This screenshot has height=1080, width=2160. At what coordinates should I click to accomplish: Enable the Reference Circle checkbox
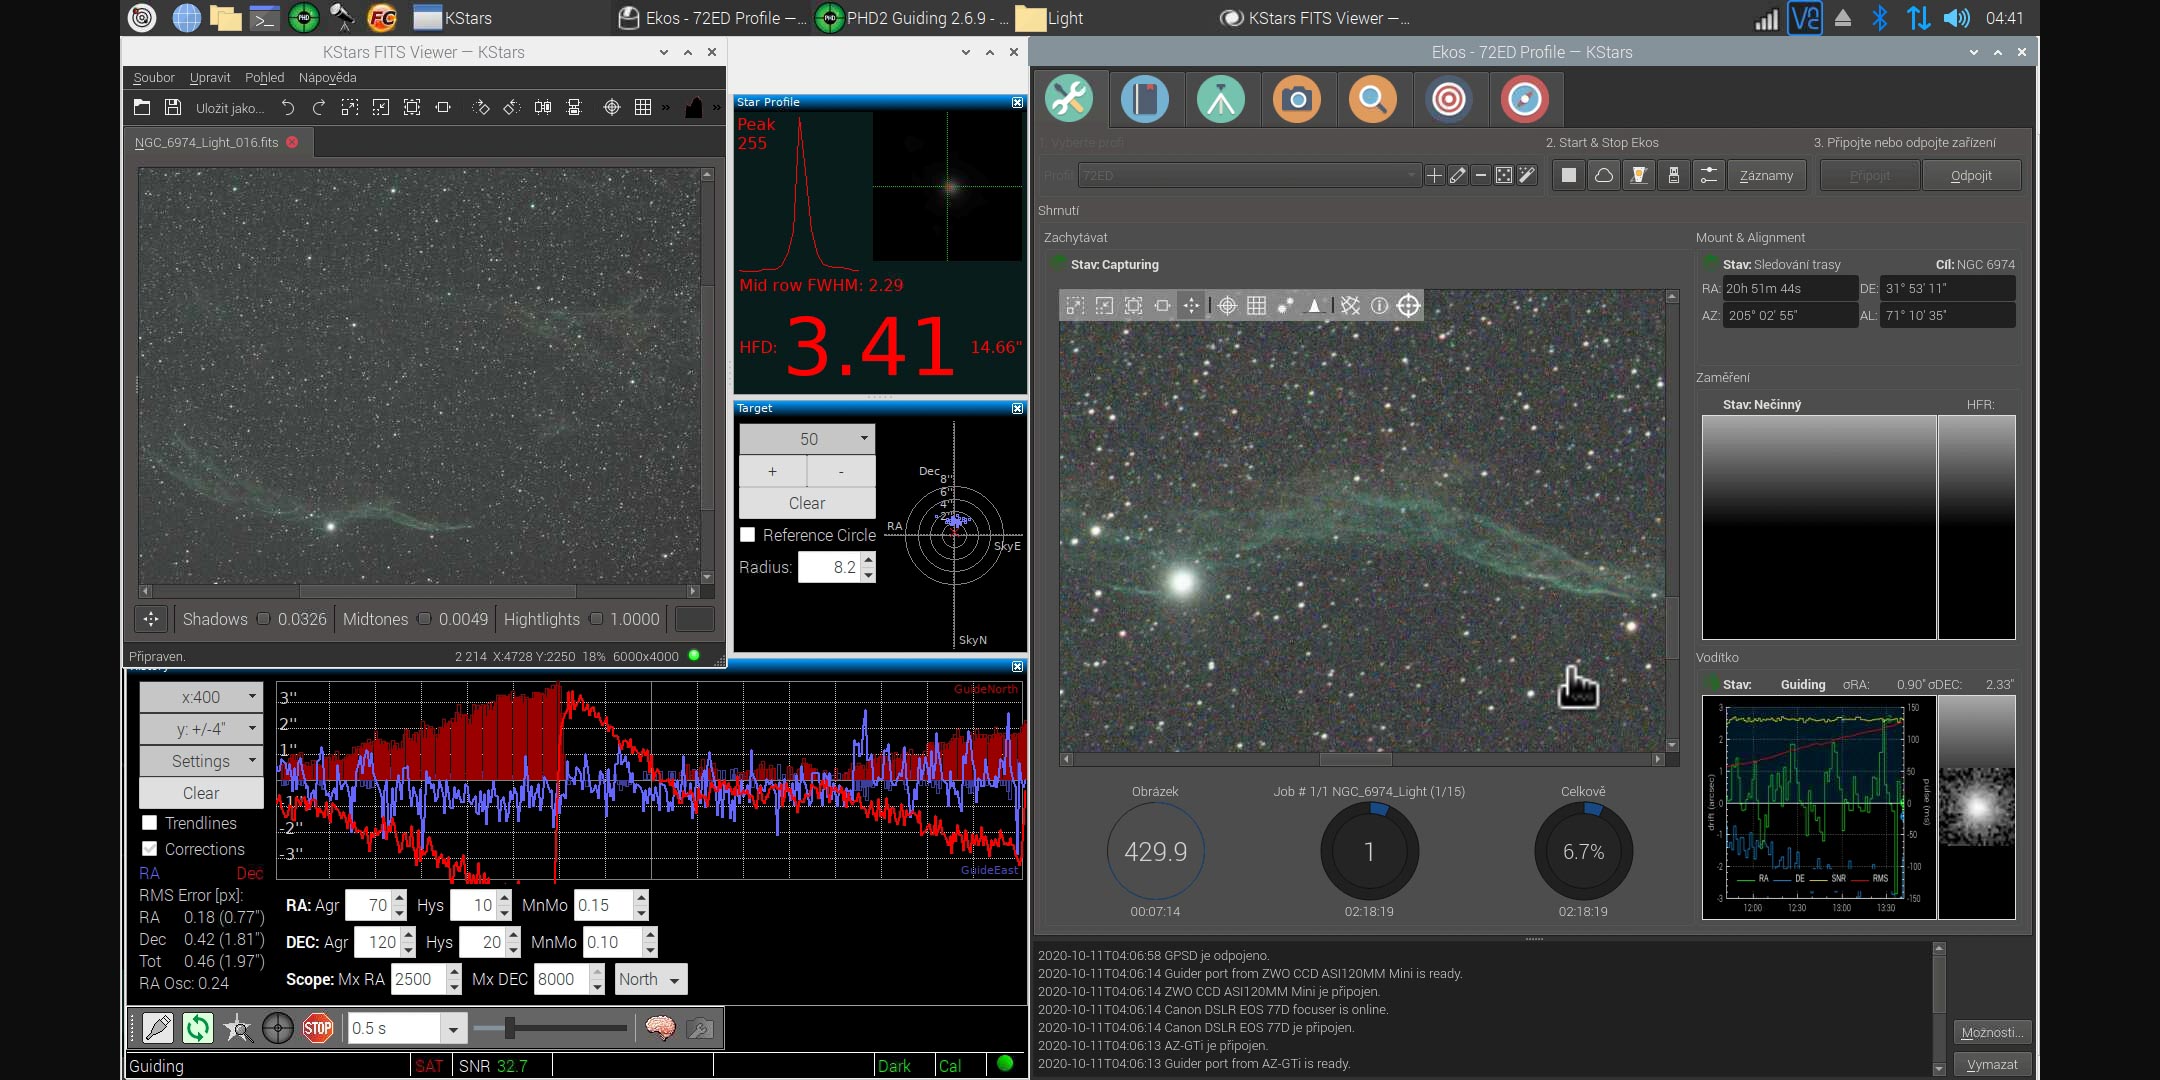click(747, 535)
